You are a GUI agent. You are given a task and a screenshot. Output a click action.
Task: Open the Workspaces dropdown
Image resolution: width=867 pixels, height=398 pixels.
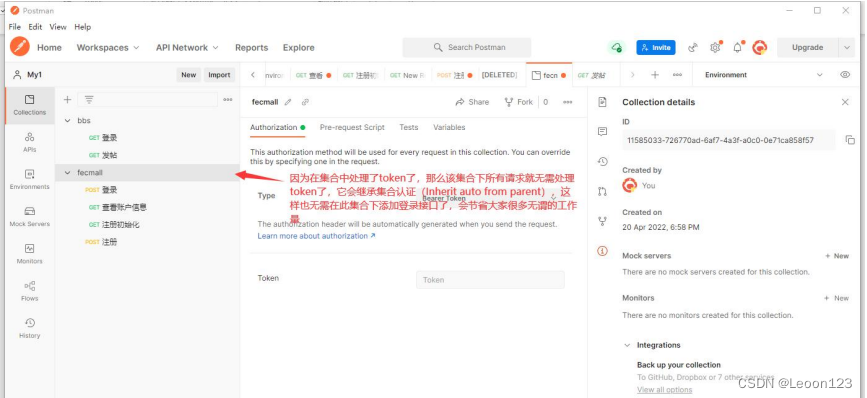108,48
